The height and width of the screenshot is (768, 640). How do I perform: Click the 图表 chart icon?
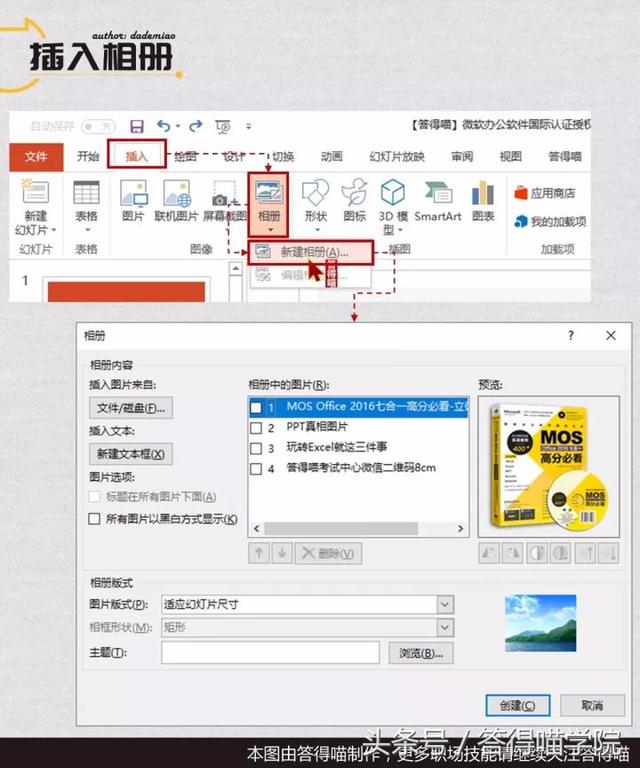(483, 192)
